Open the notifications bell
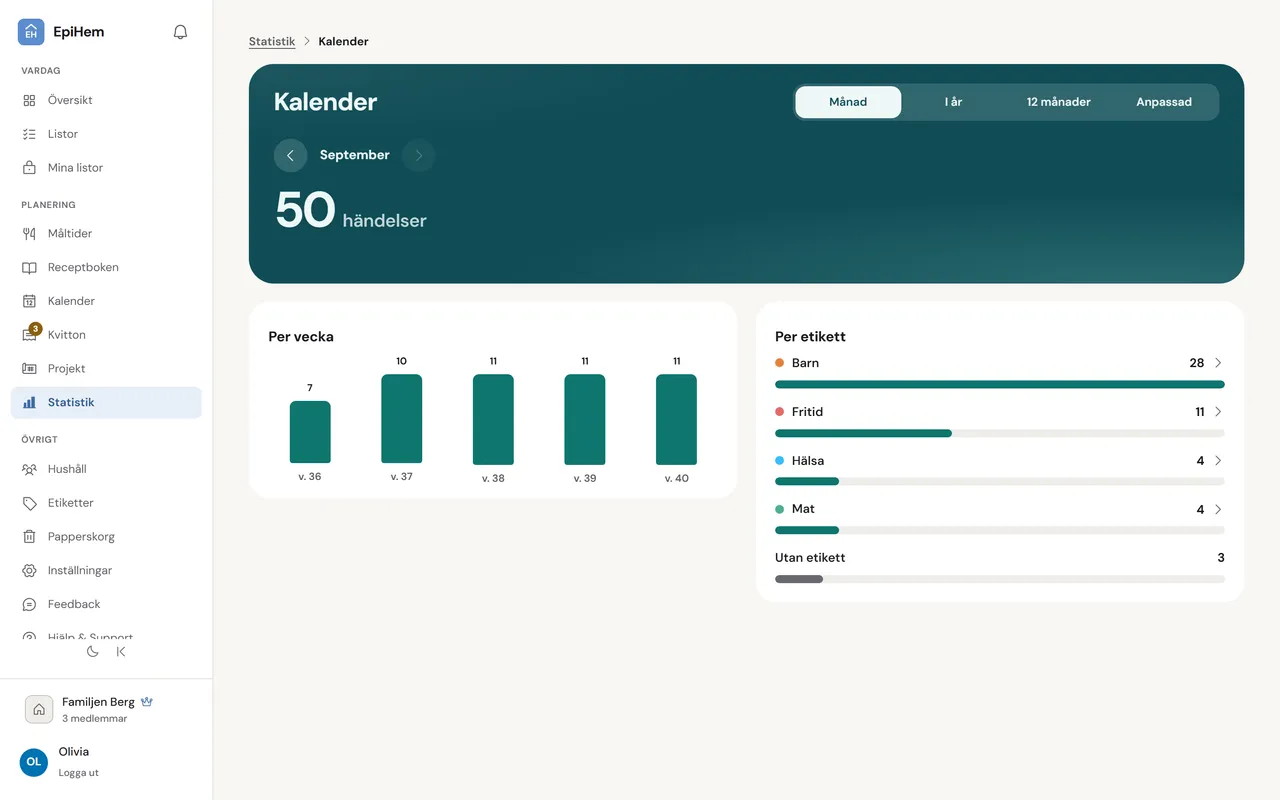Image resolution: width=1280 pixels, height=800 pixels. pyautogui.click(x=180, y=32)
